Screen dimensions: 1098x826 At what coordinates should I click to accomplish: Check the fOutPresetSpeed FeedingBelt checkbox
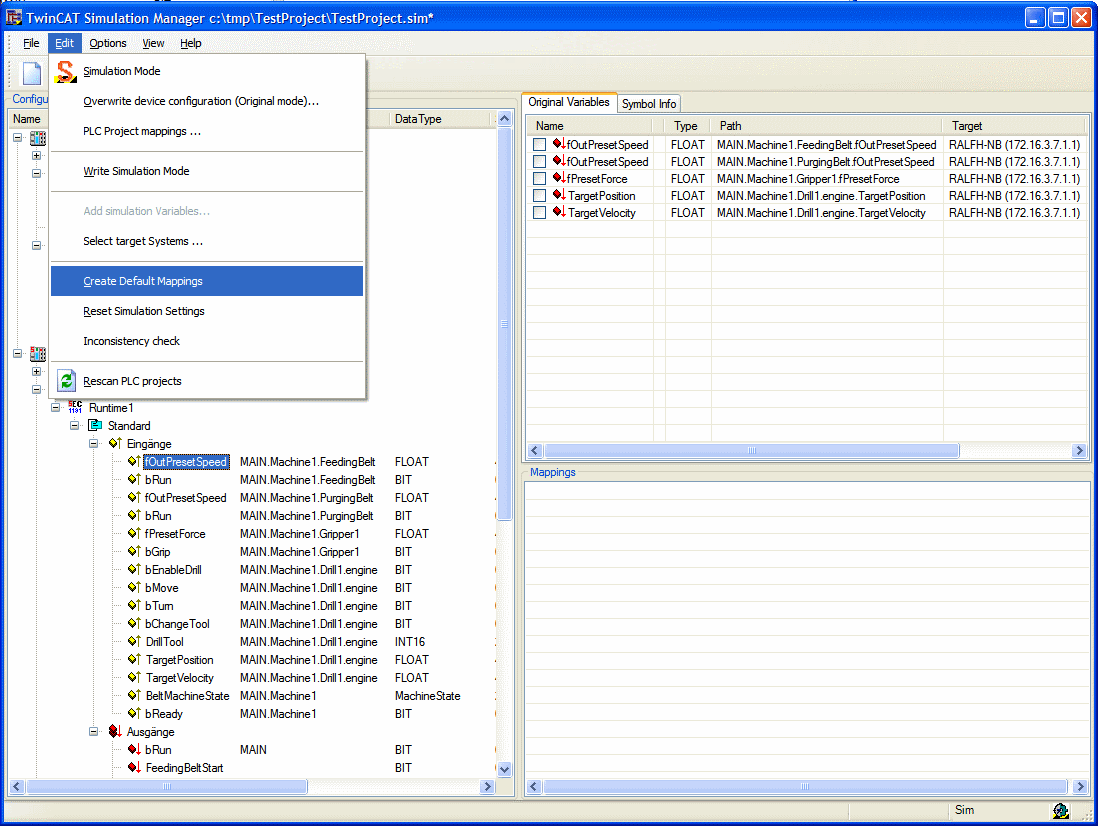coord(539,145)
